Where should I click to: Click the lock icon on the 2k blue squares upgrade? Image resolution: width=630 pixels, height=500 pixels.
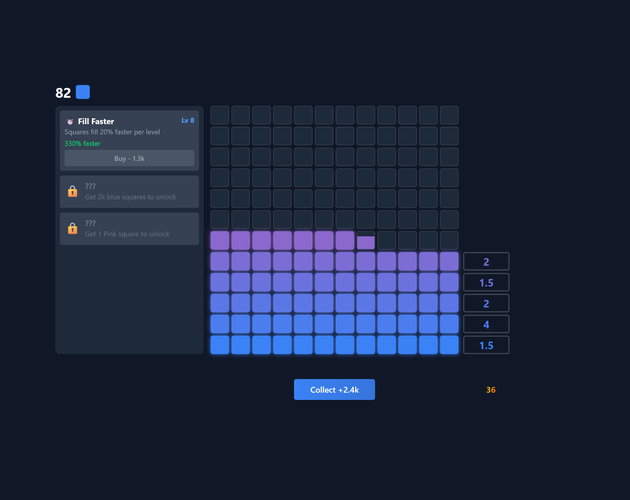pos(72,191)
